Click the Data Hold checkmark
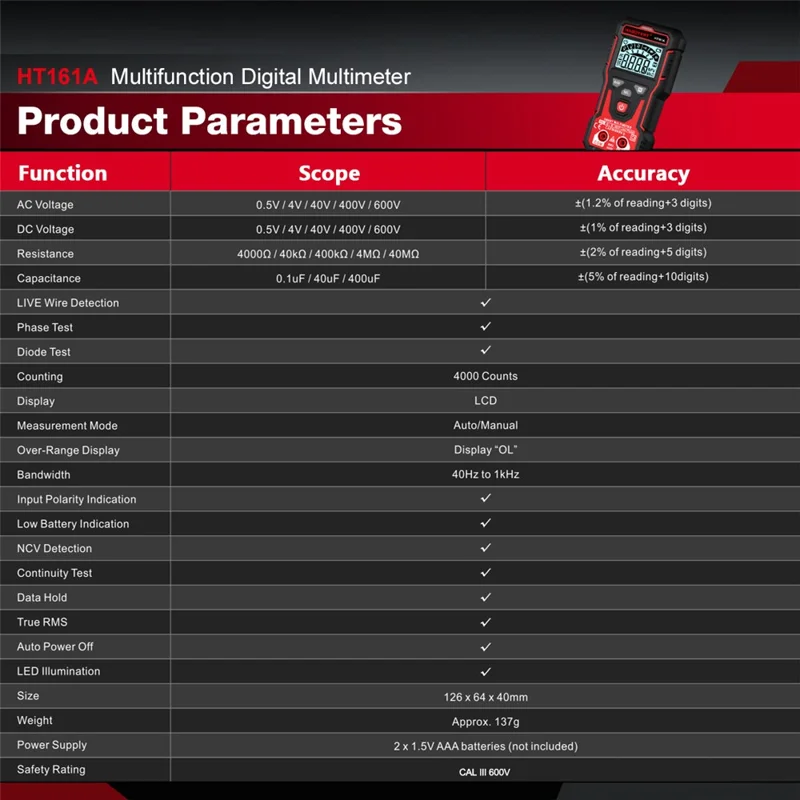Image resolution: width=800 pixels, height=800 pixels. (x=485, y=597)
